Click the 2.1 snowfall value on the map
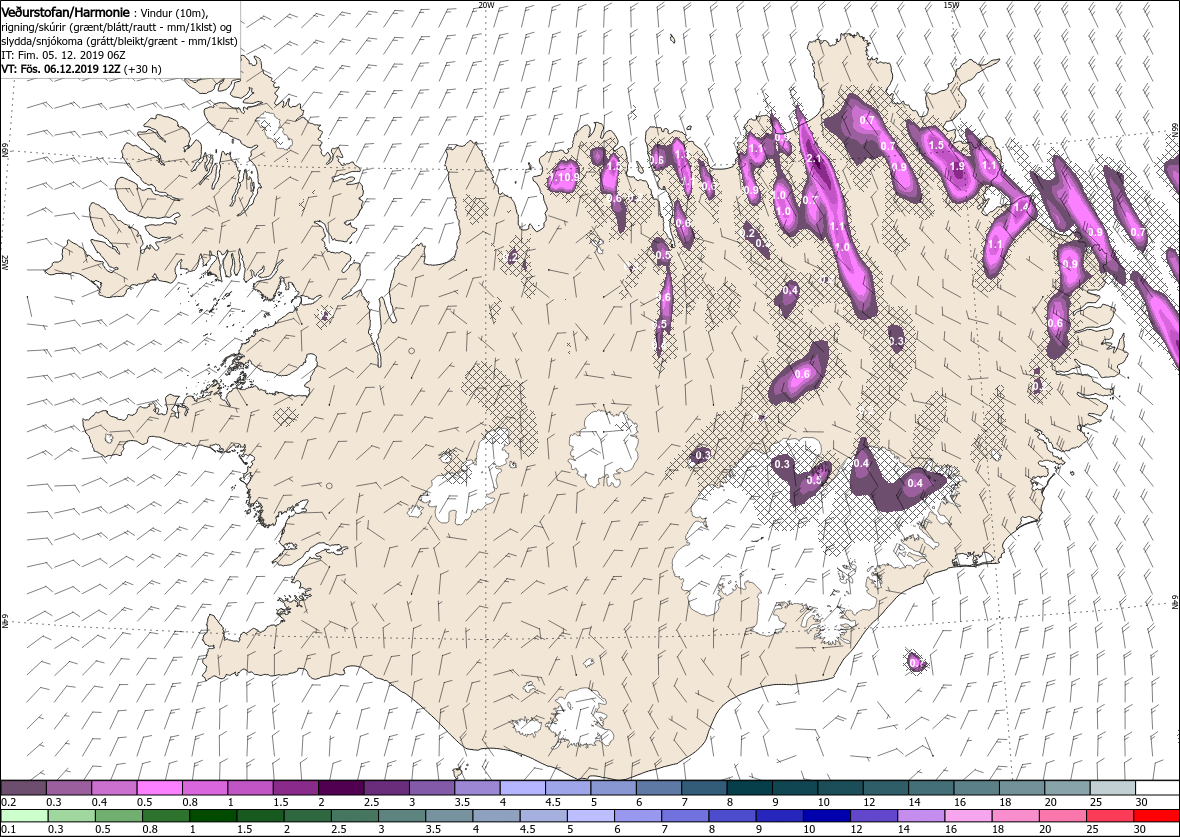The height and width of the screenshot is (837, 1180). pyautogui.click(x=814, y=159)
